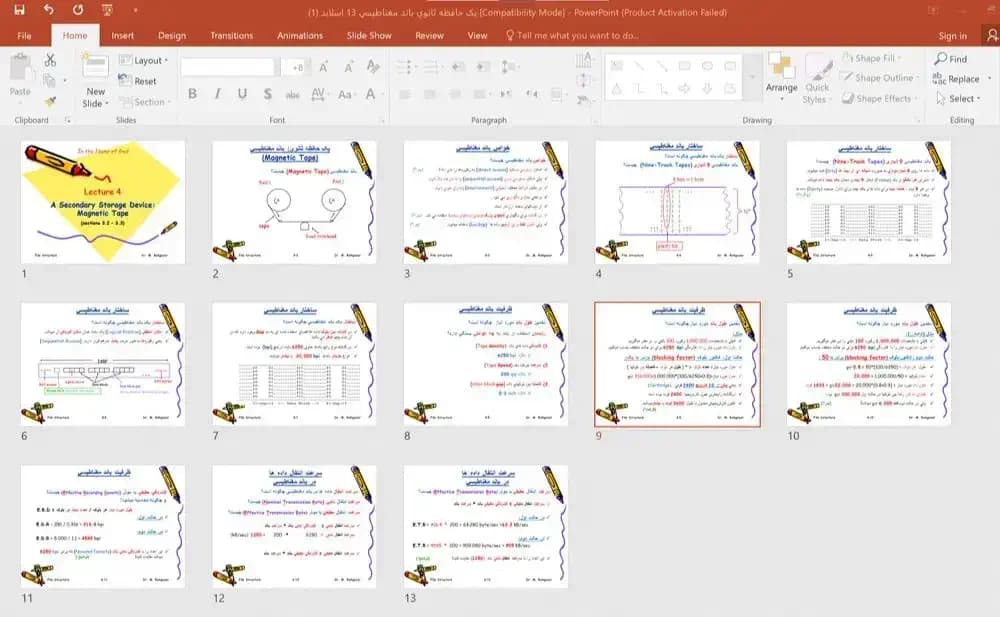Toggle Underline formatting
The width and height of the screenshot is (1000, 617).
[242, 94]
